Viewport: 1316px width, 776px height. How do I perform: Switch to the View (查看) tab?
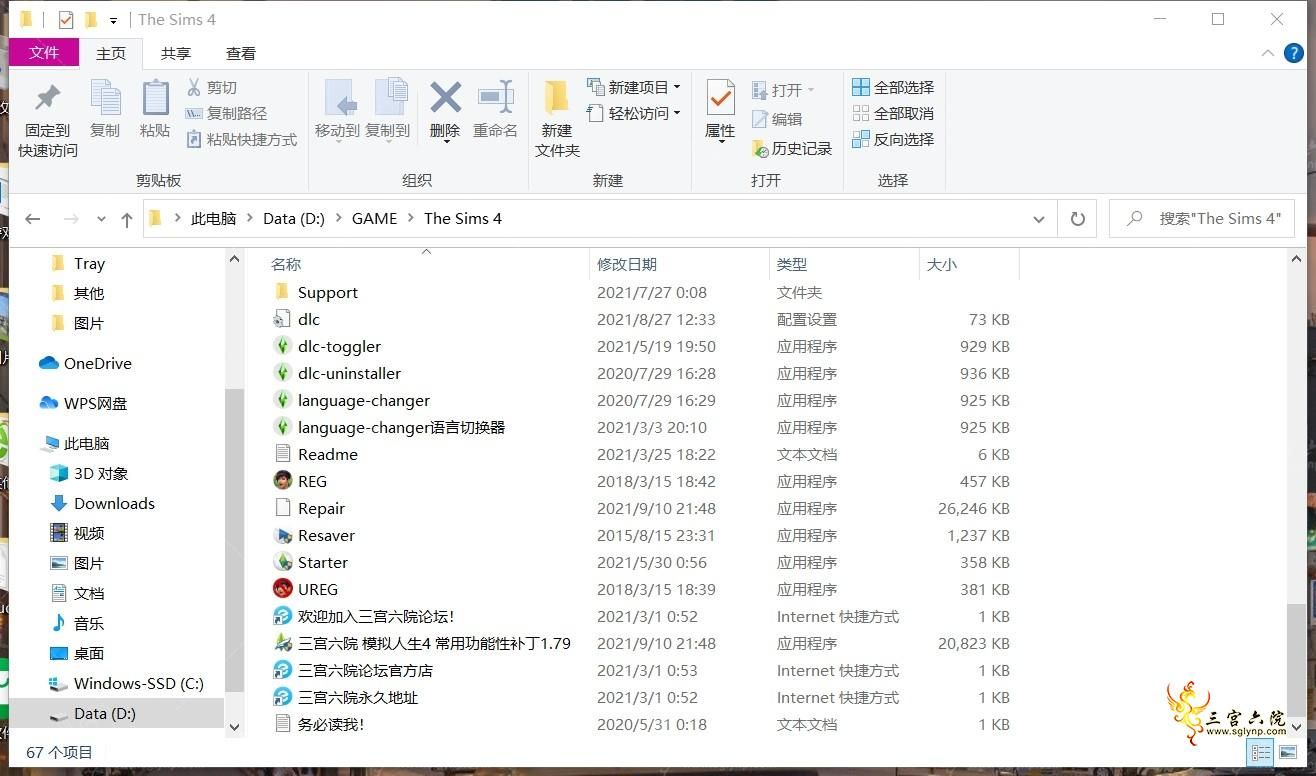(241, 54)
